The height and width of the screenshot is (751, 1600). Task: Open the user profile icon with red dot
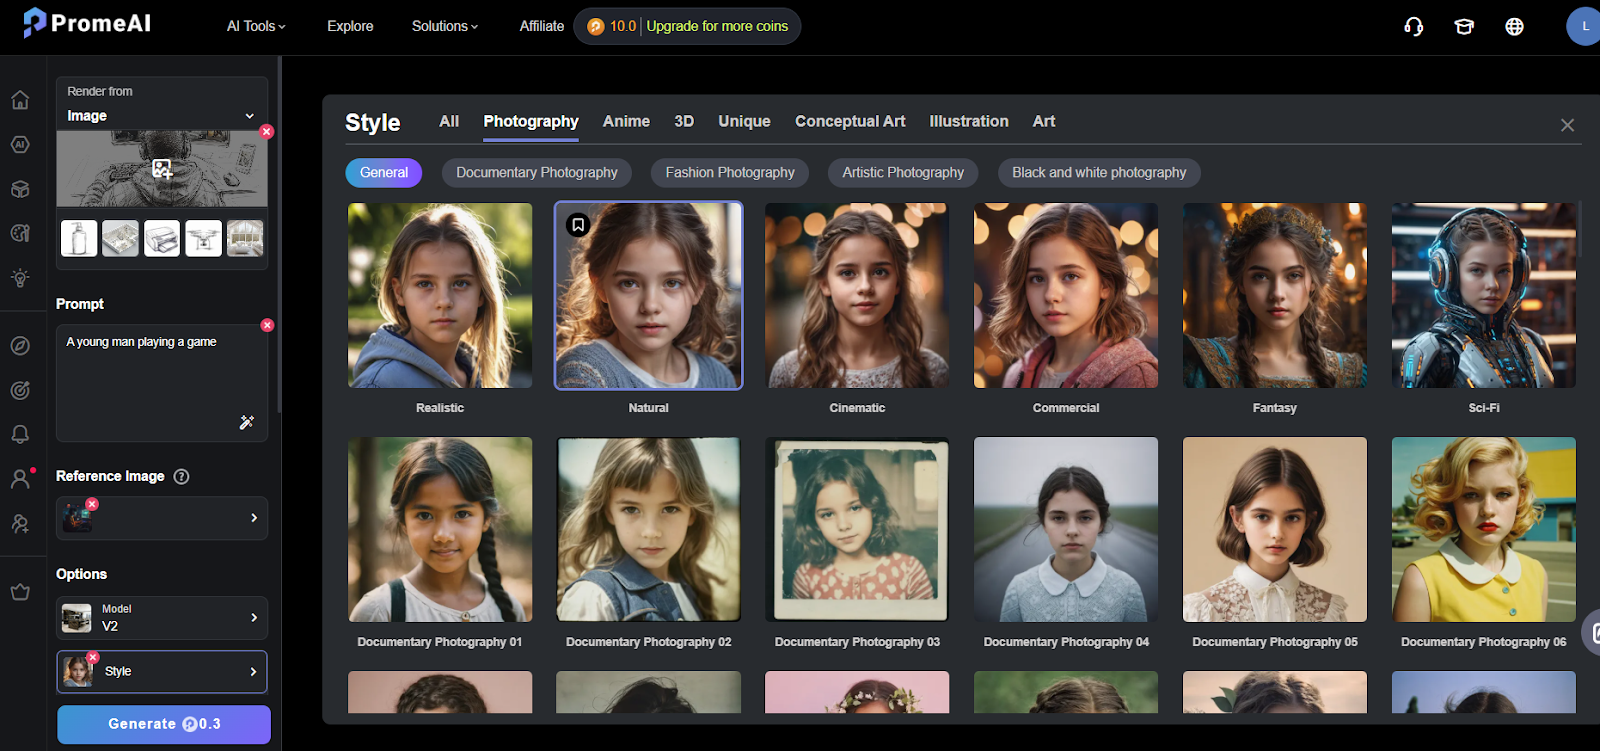click(20, 478)
